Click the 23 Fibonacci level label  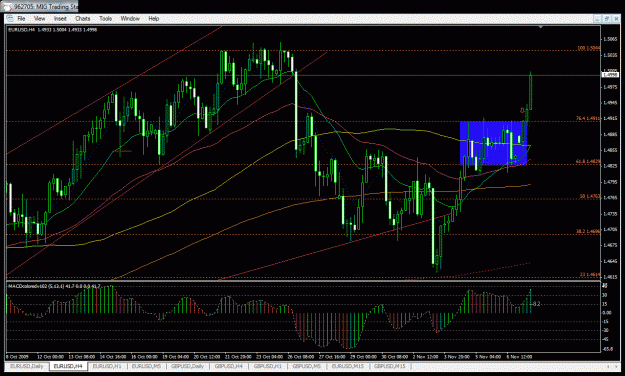(590, 274)
